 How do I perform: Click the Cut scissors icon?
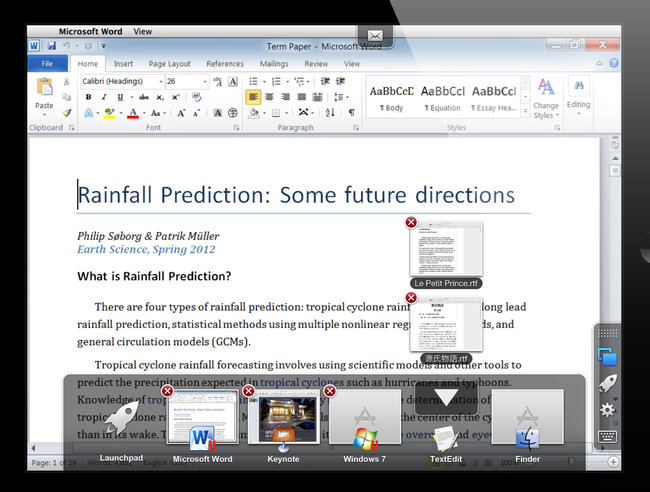pyautogui.click(x=66, y=82)
